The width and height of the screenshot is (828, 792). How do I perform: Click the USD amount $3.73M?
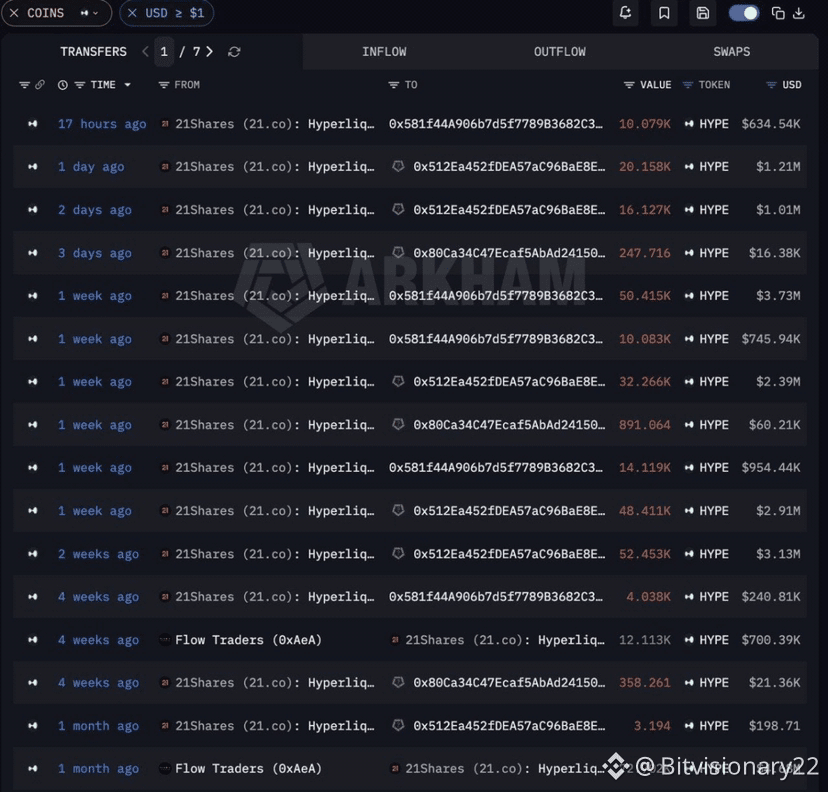click(x=778, y=296)
